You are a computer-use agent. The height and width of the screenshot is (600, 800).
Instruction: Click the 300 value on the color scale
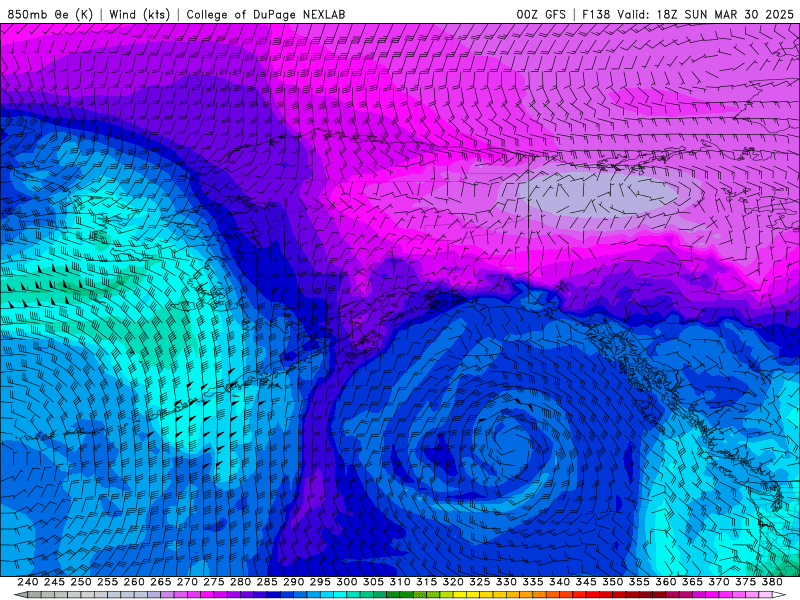[346, 582]
